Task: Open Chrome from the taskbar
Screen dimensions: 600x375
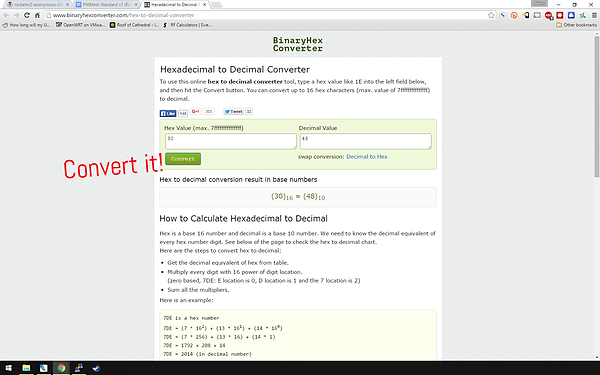Action: [61, 368]
